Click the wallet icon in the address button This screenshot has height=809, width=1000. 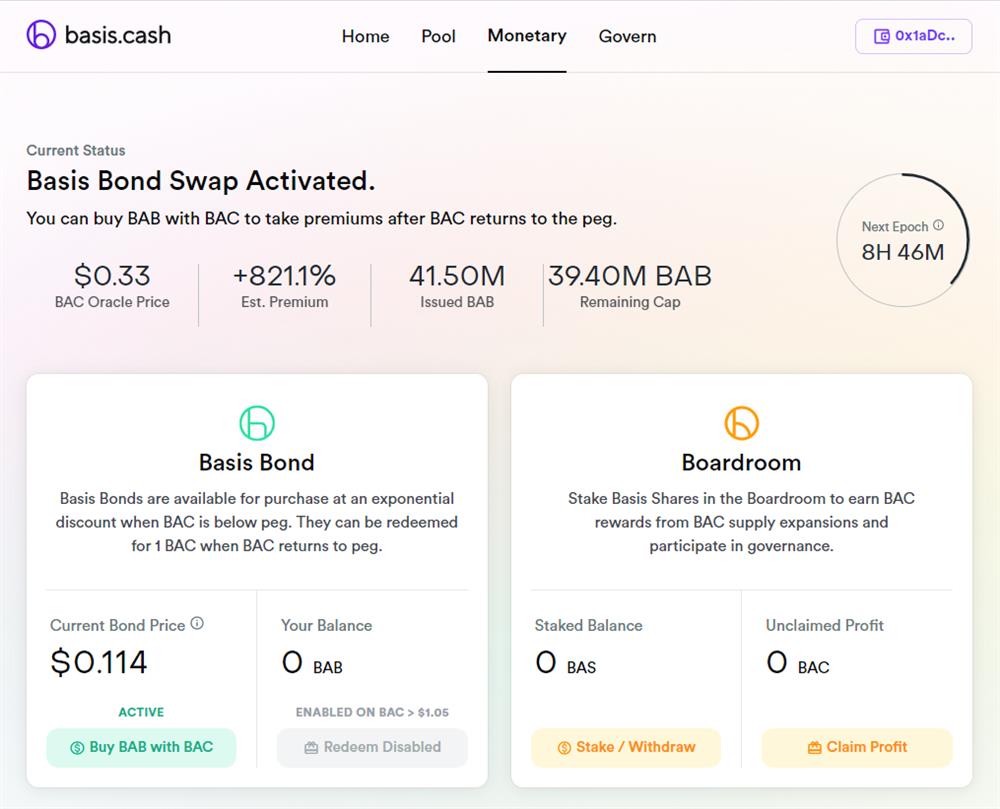(x=881, y=36)
